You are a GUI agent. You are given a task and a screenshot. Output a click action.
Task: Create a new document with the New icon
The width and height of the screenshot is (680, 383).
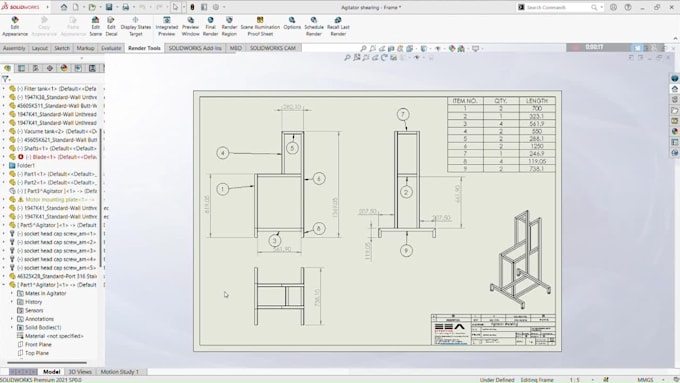pos(75,7)
